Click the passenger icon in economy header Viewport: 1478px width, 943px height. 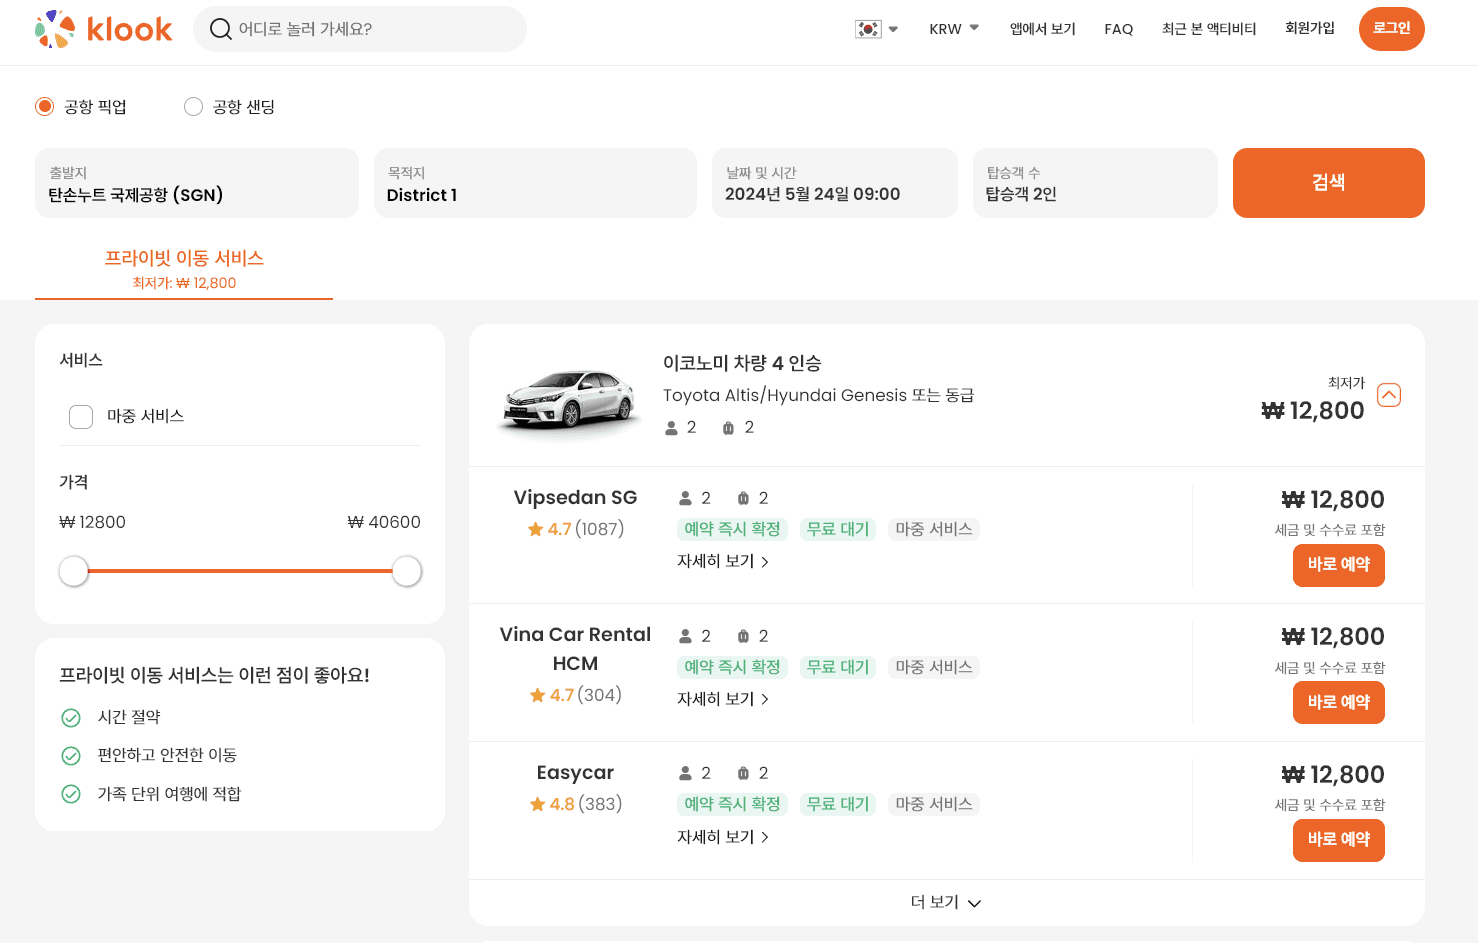click(x=671, y=428)
